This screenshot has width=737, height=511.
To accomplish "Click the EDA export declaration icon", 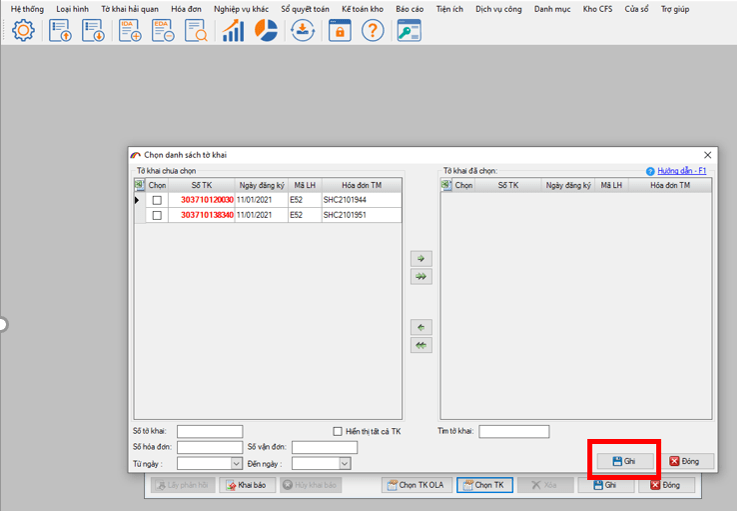I will [163, 31].
